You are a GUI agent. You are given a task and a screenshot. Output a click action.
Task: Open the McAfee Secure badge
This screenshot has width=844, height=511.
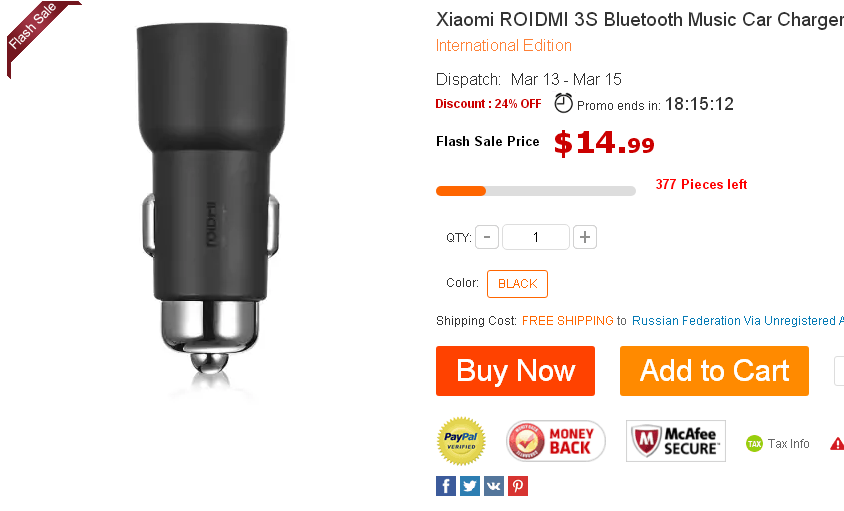point(676,441)
